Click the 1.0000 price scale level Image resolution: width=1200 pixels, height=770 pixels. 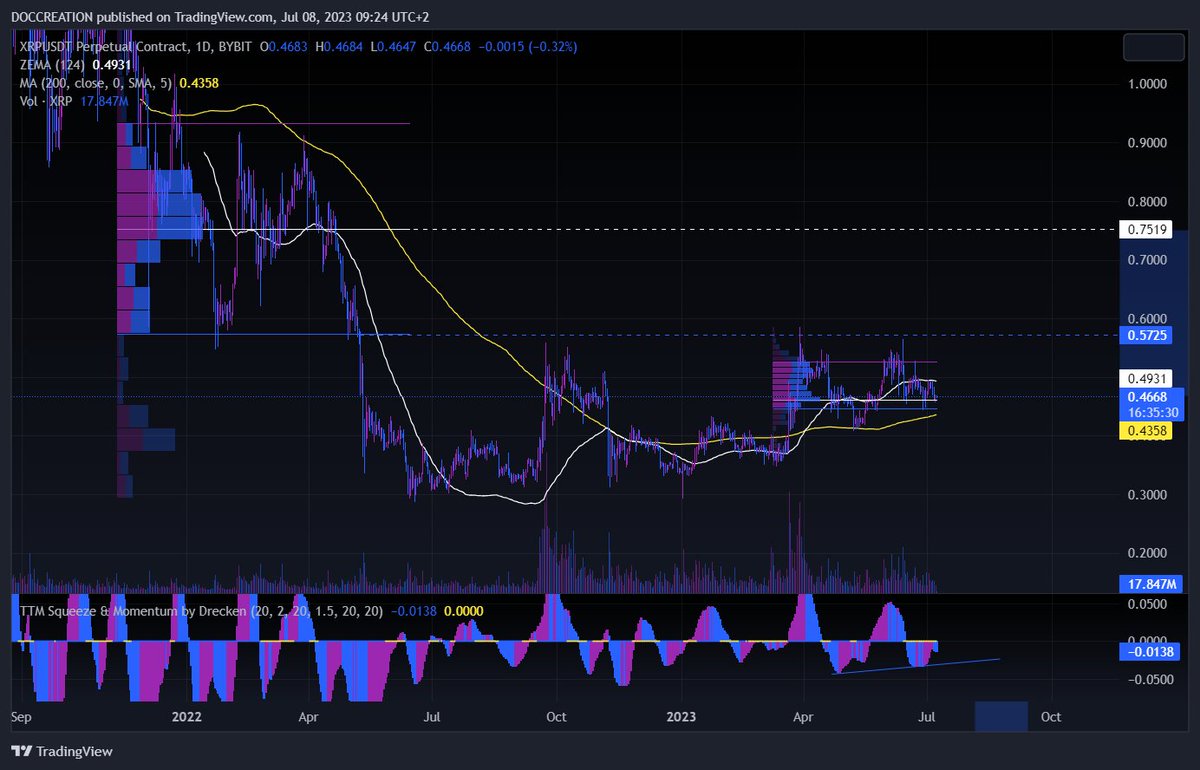(1147, 84)
